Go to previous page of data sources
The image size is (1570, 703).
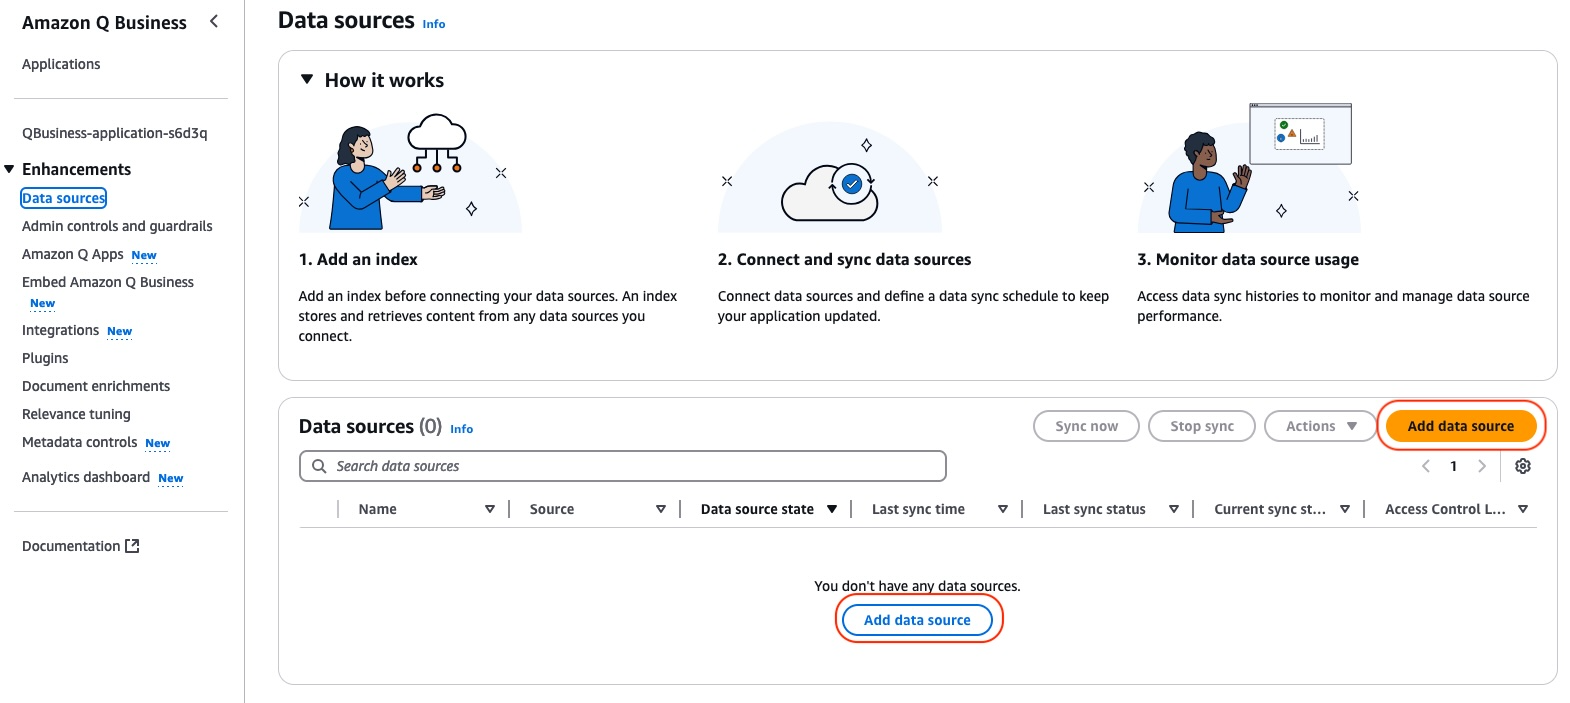[x=1426, y=466]
